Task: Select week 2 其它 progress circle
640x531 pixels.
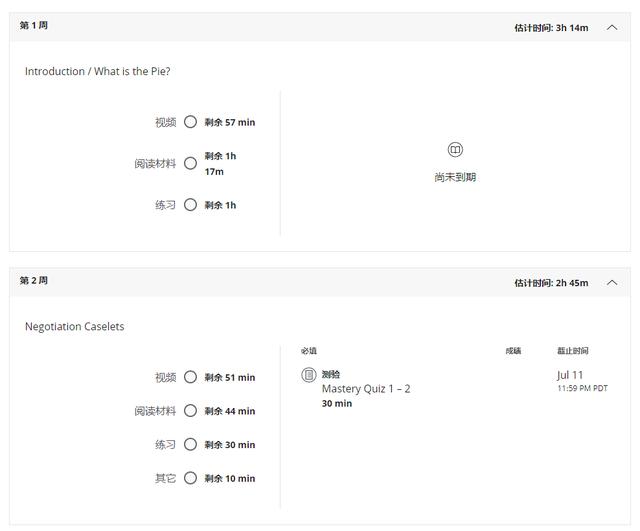Action: (191, 478)
